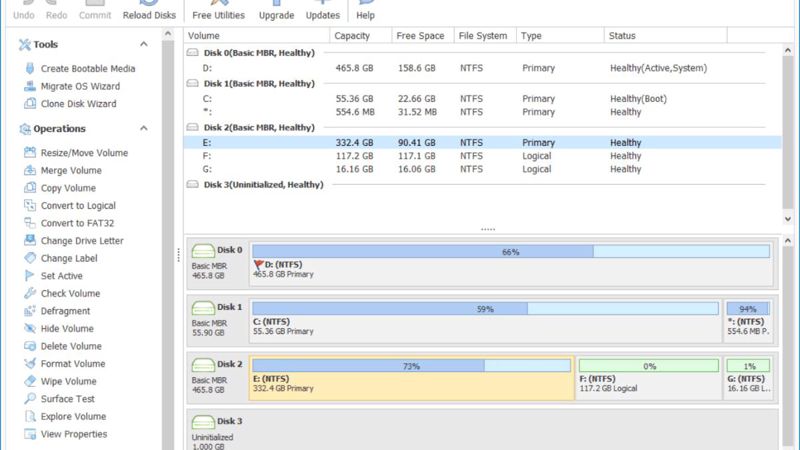The height and width of the screenshot is (450, 800).
Task: Click Redo in the toolbar
Action: pos(57,10)
